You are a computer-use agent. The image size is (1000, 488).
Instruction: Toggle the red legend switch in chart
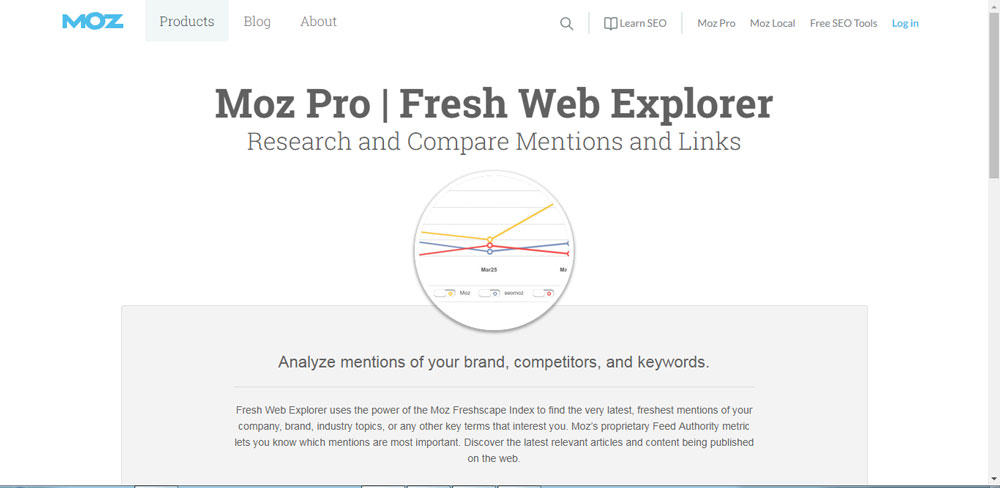point(543,293)
